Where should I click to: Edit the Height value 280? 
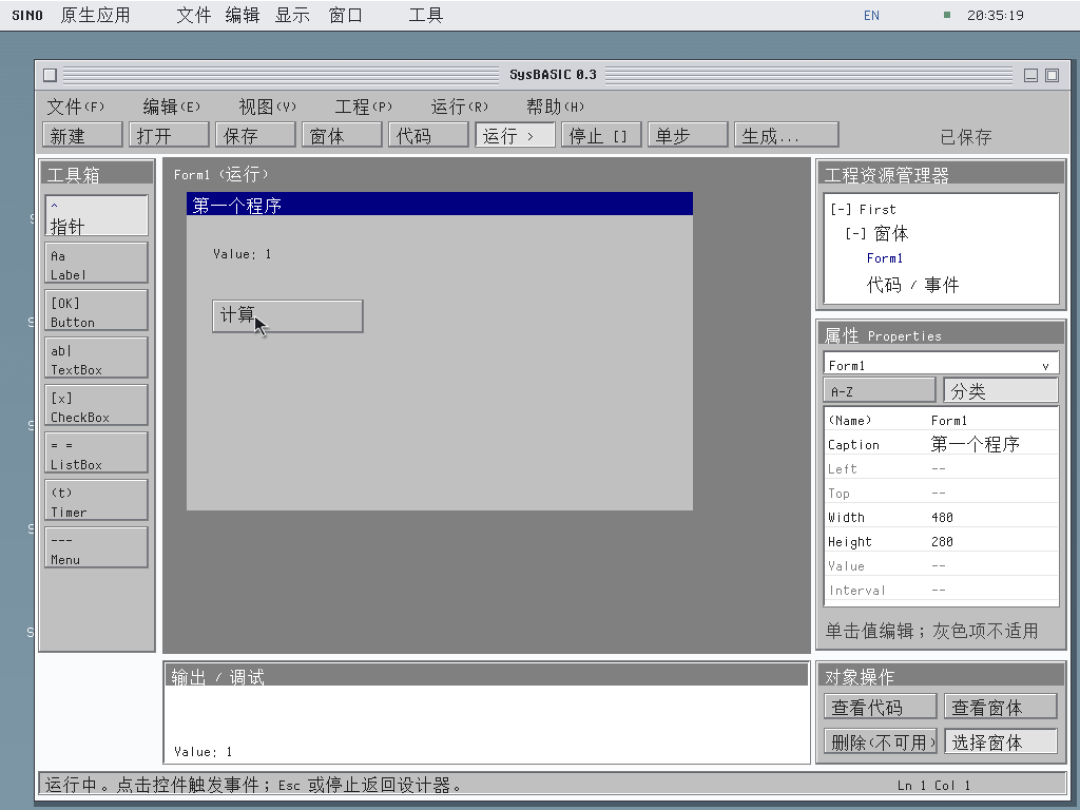tap(942, 542)
